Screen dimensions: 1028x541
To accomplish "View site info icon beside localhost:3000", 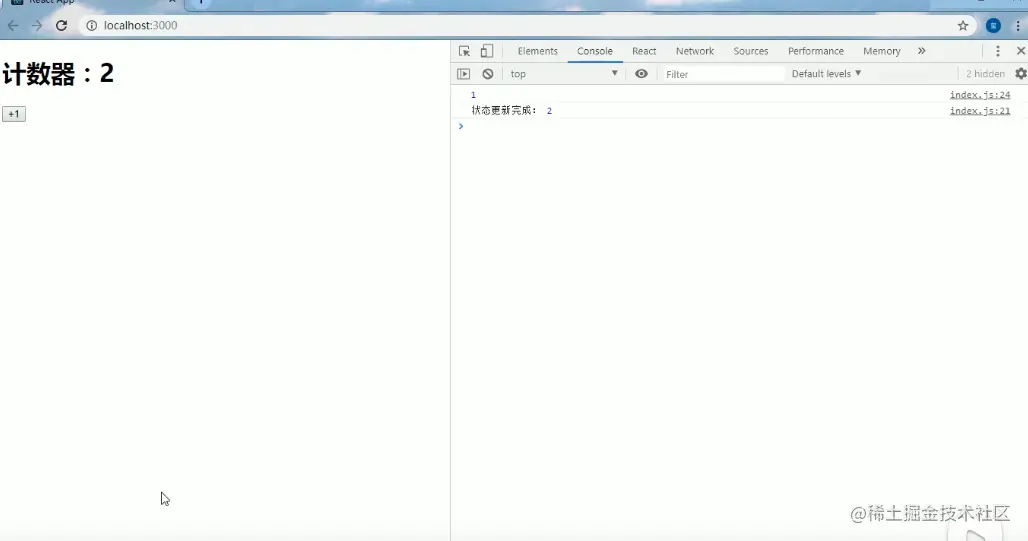I will [92, 26].
